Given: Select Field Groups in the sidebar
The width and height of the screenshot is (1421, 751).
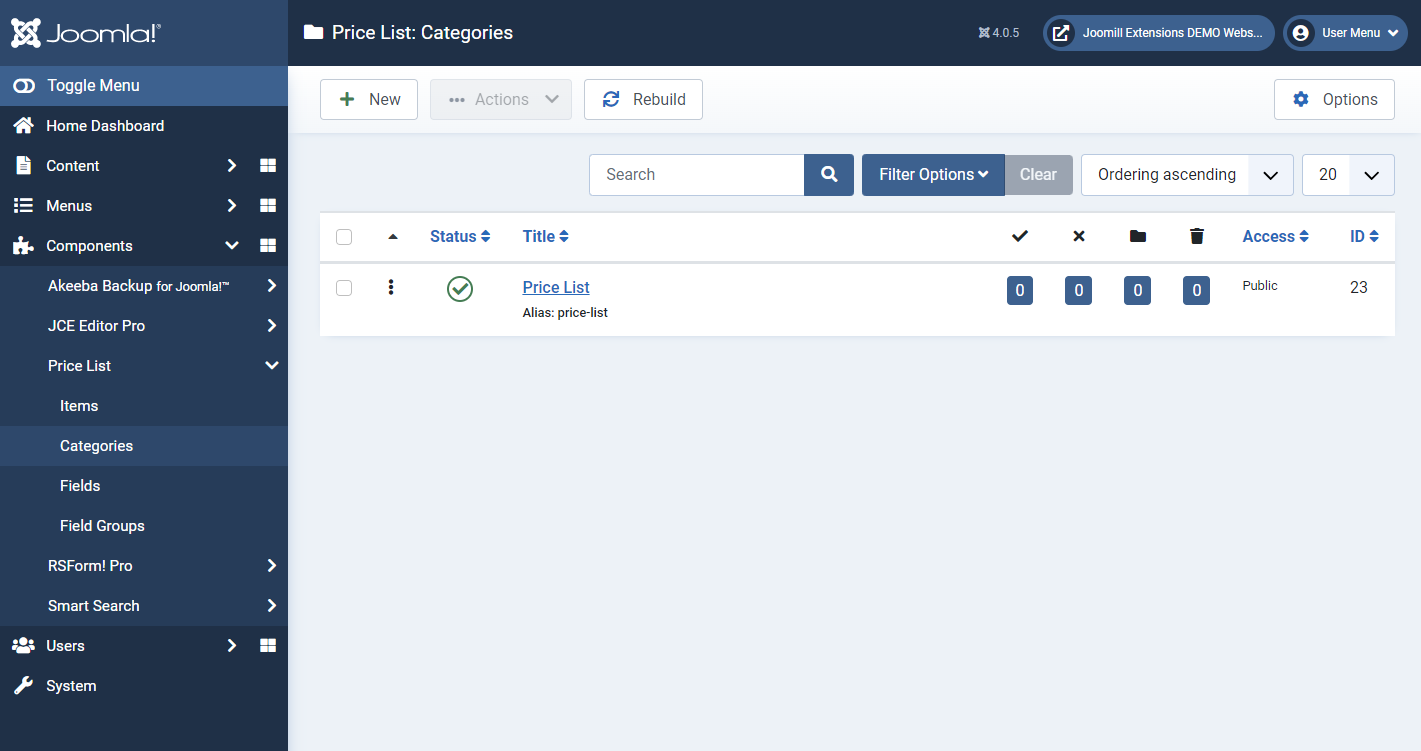Looking at the screenshot, I should click(x=102, y=526).
